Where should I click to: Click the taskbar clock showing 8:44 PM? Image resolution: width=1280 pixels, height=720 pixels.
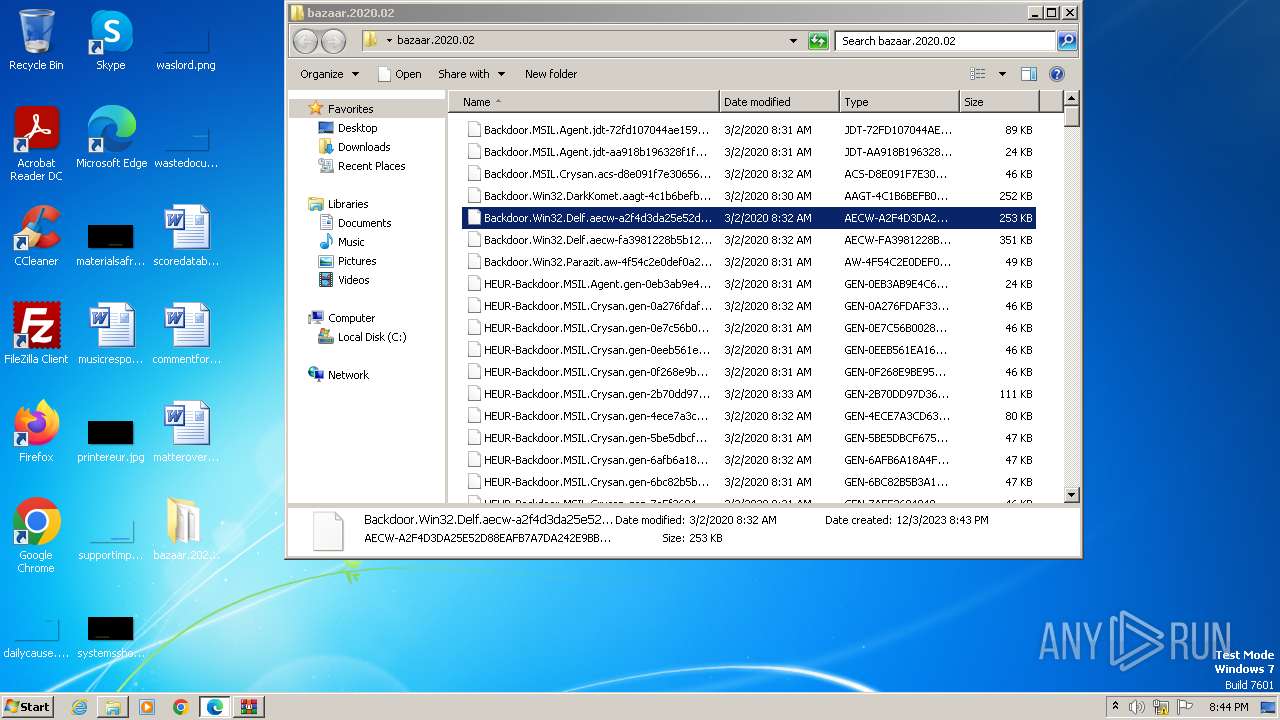1228,707
